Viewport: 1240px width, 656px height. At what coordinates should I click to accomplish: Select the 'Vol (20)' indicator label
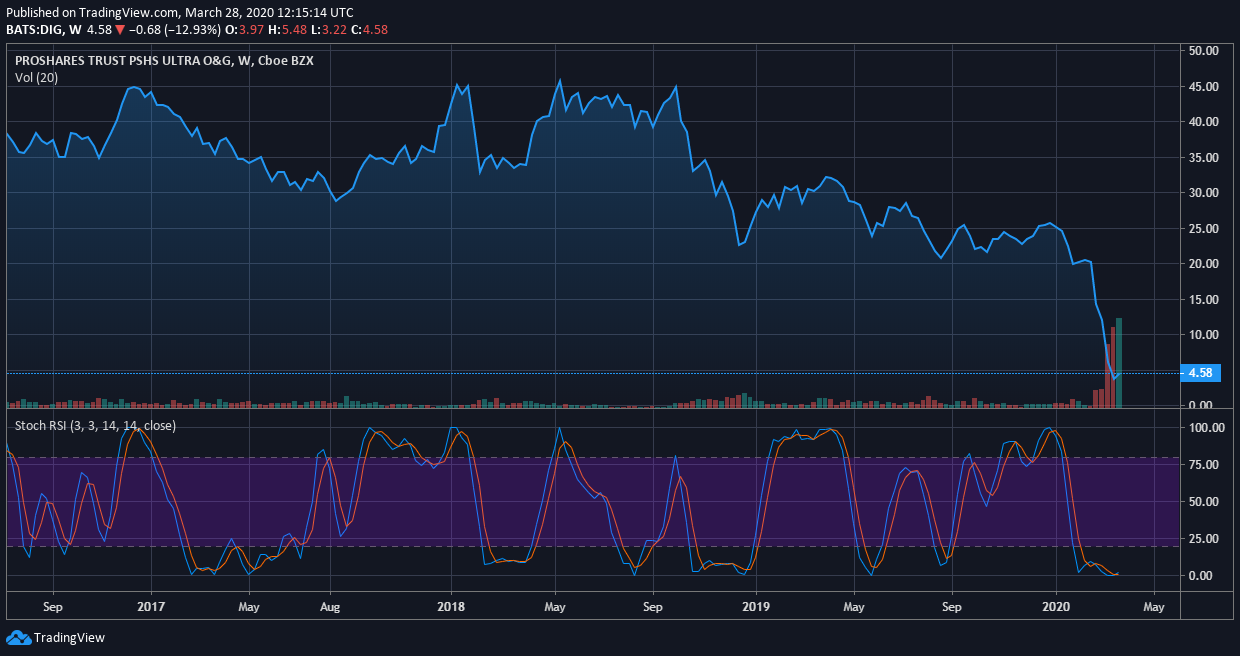pyautogui.click(x=36, y=77)
